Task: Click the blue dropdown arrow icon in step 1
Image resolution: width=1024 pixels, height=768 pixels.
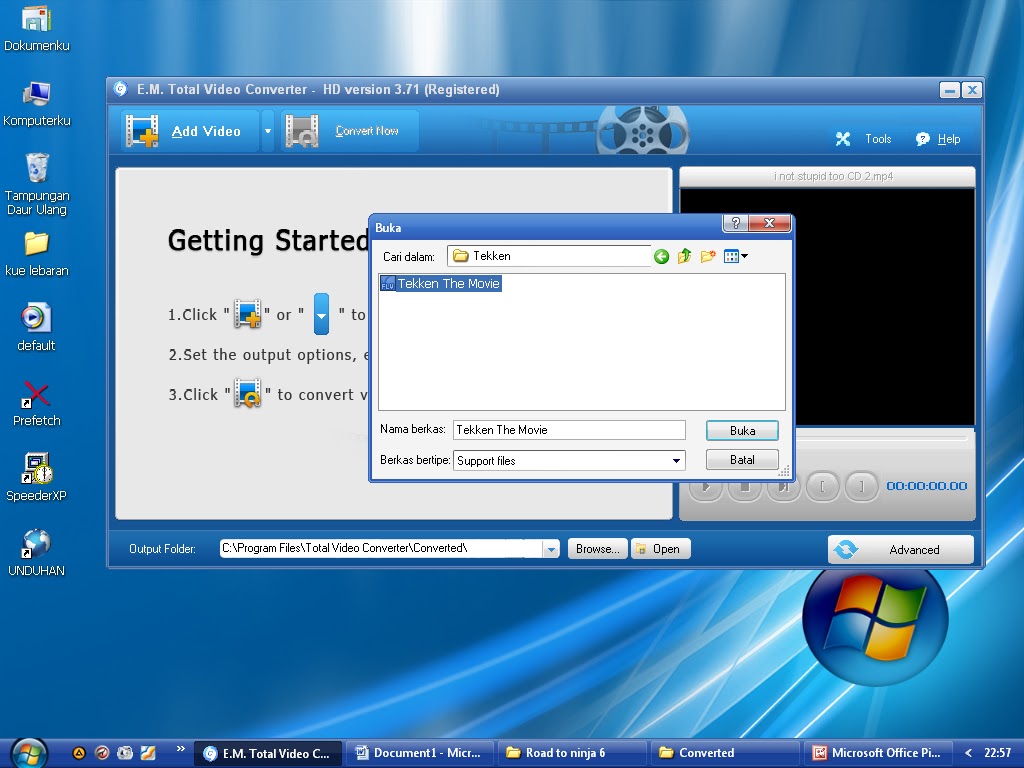Action: pos(321,314)
